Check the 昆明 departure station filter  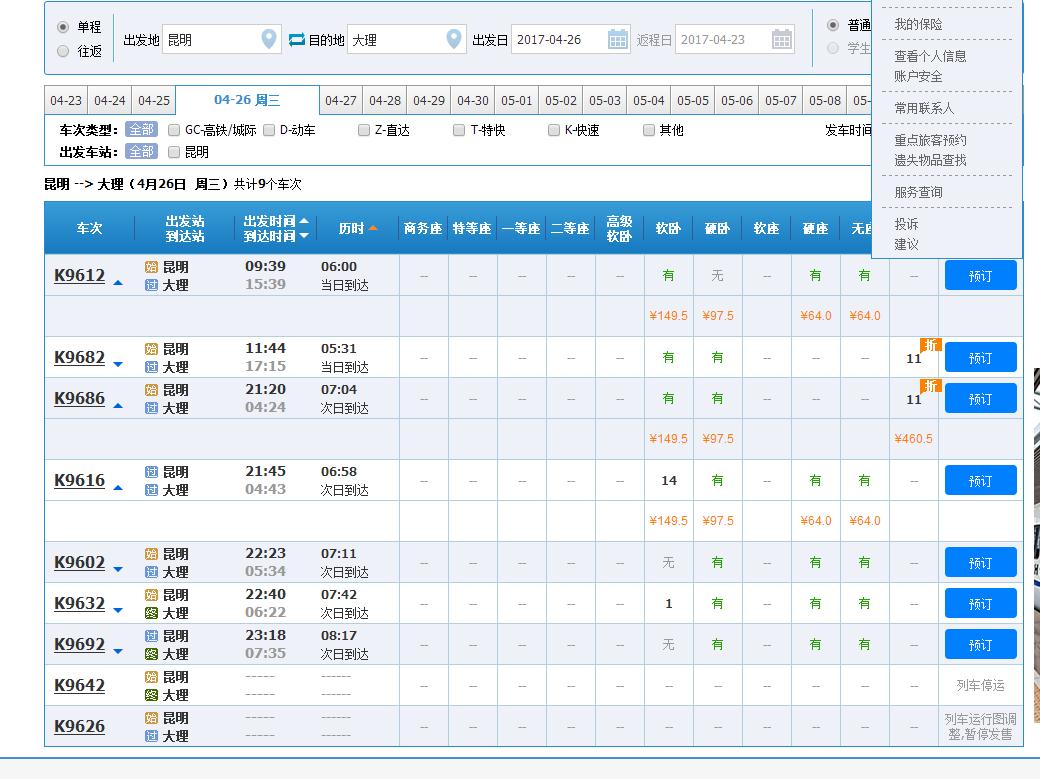click(174, 152)
